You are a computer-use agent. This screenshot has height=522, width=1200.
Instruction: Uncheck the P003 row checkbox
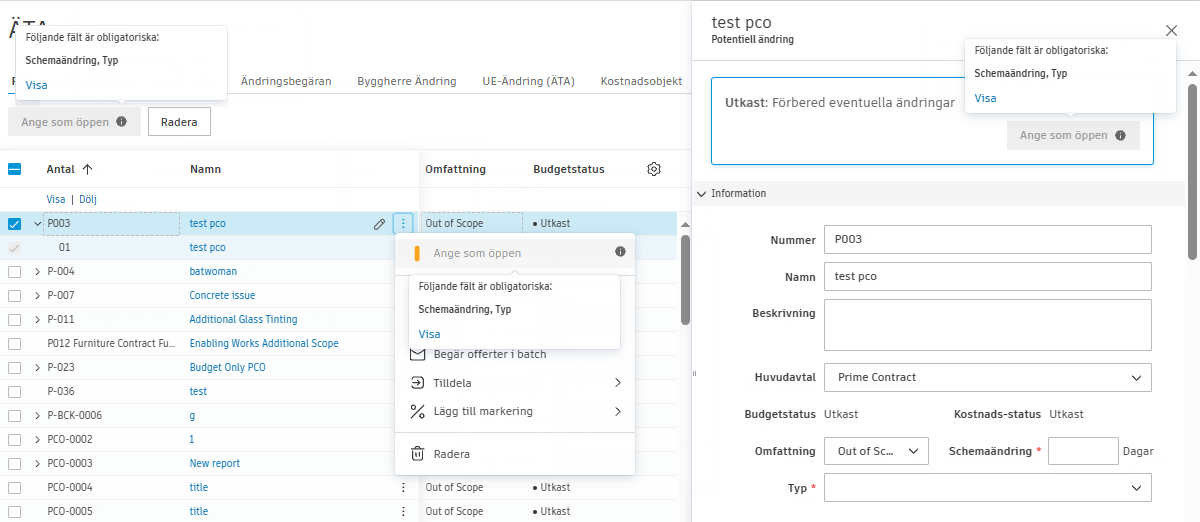click(x=15, y=224)
